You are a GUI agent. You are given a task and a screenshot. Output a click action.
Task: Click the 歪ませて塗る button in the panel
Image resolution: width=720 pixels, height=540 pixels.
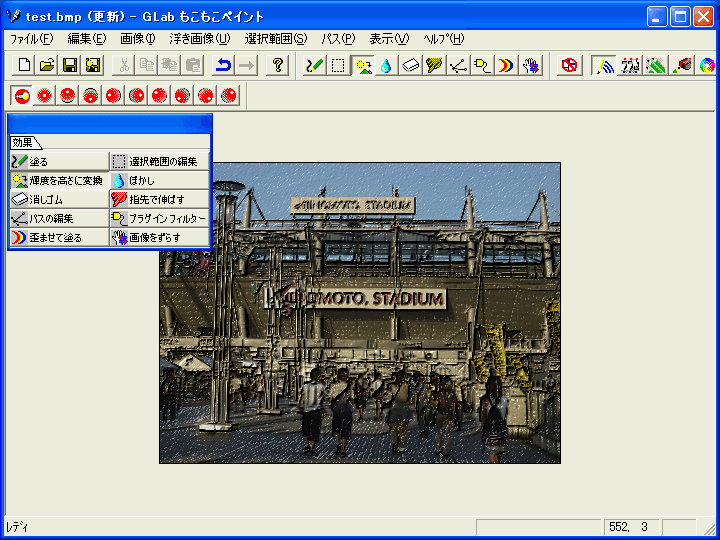point(59,237)
